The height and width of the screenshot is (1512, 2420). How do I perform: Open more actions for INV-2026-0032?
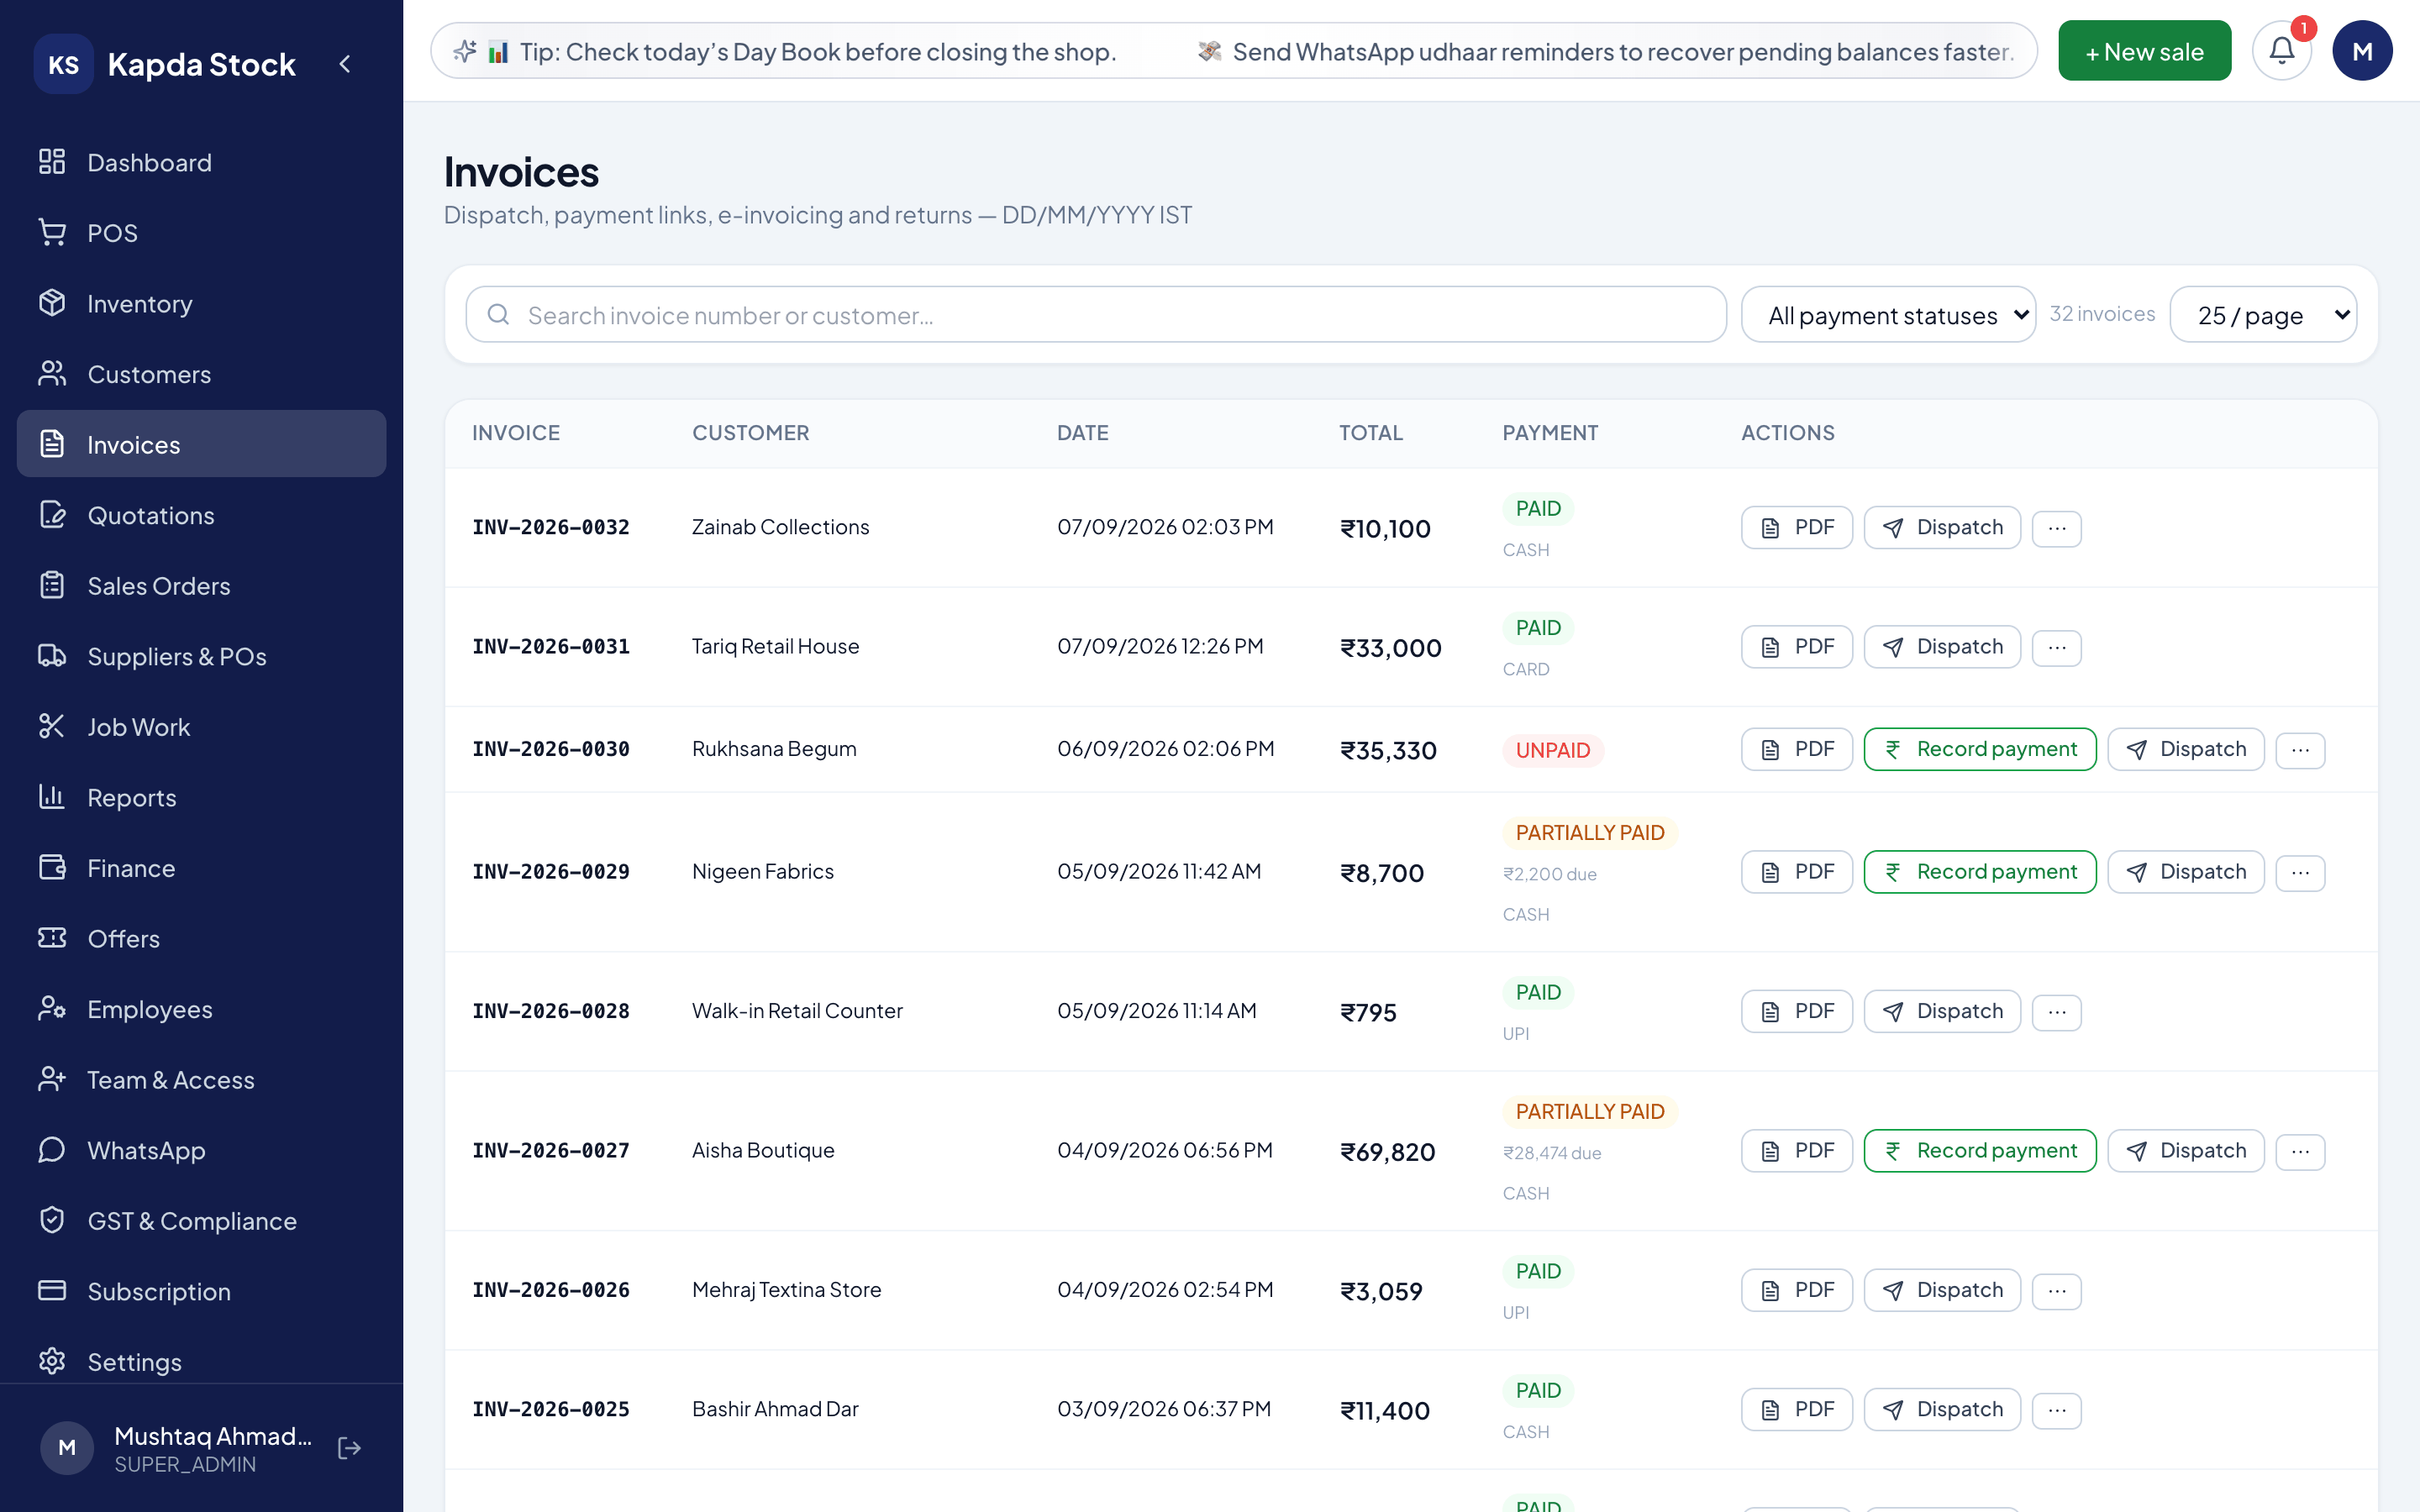(x=2057, y=528)
